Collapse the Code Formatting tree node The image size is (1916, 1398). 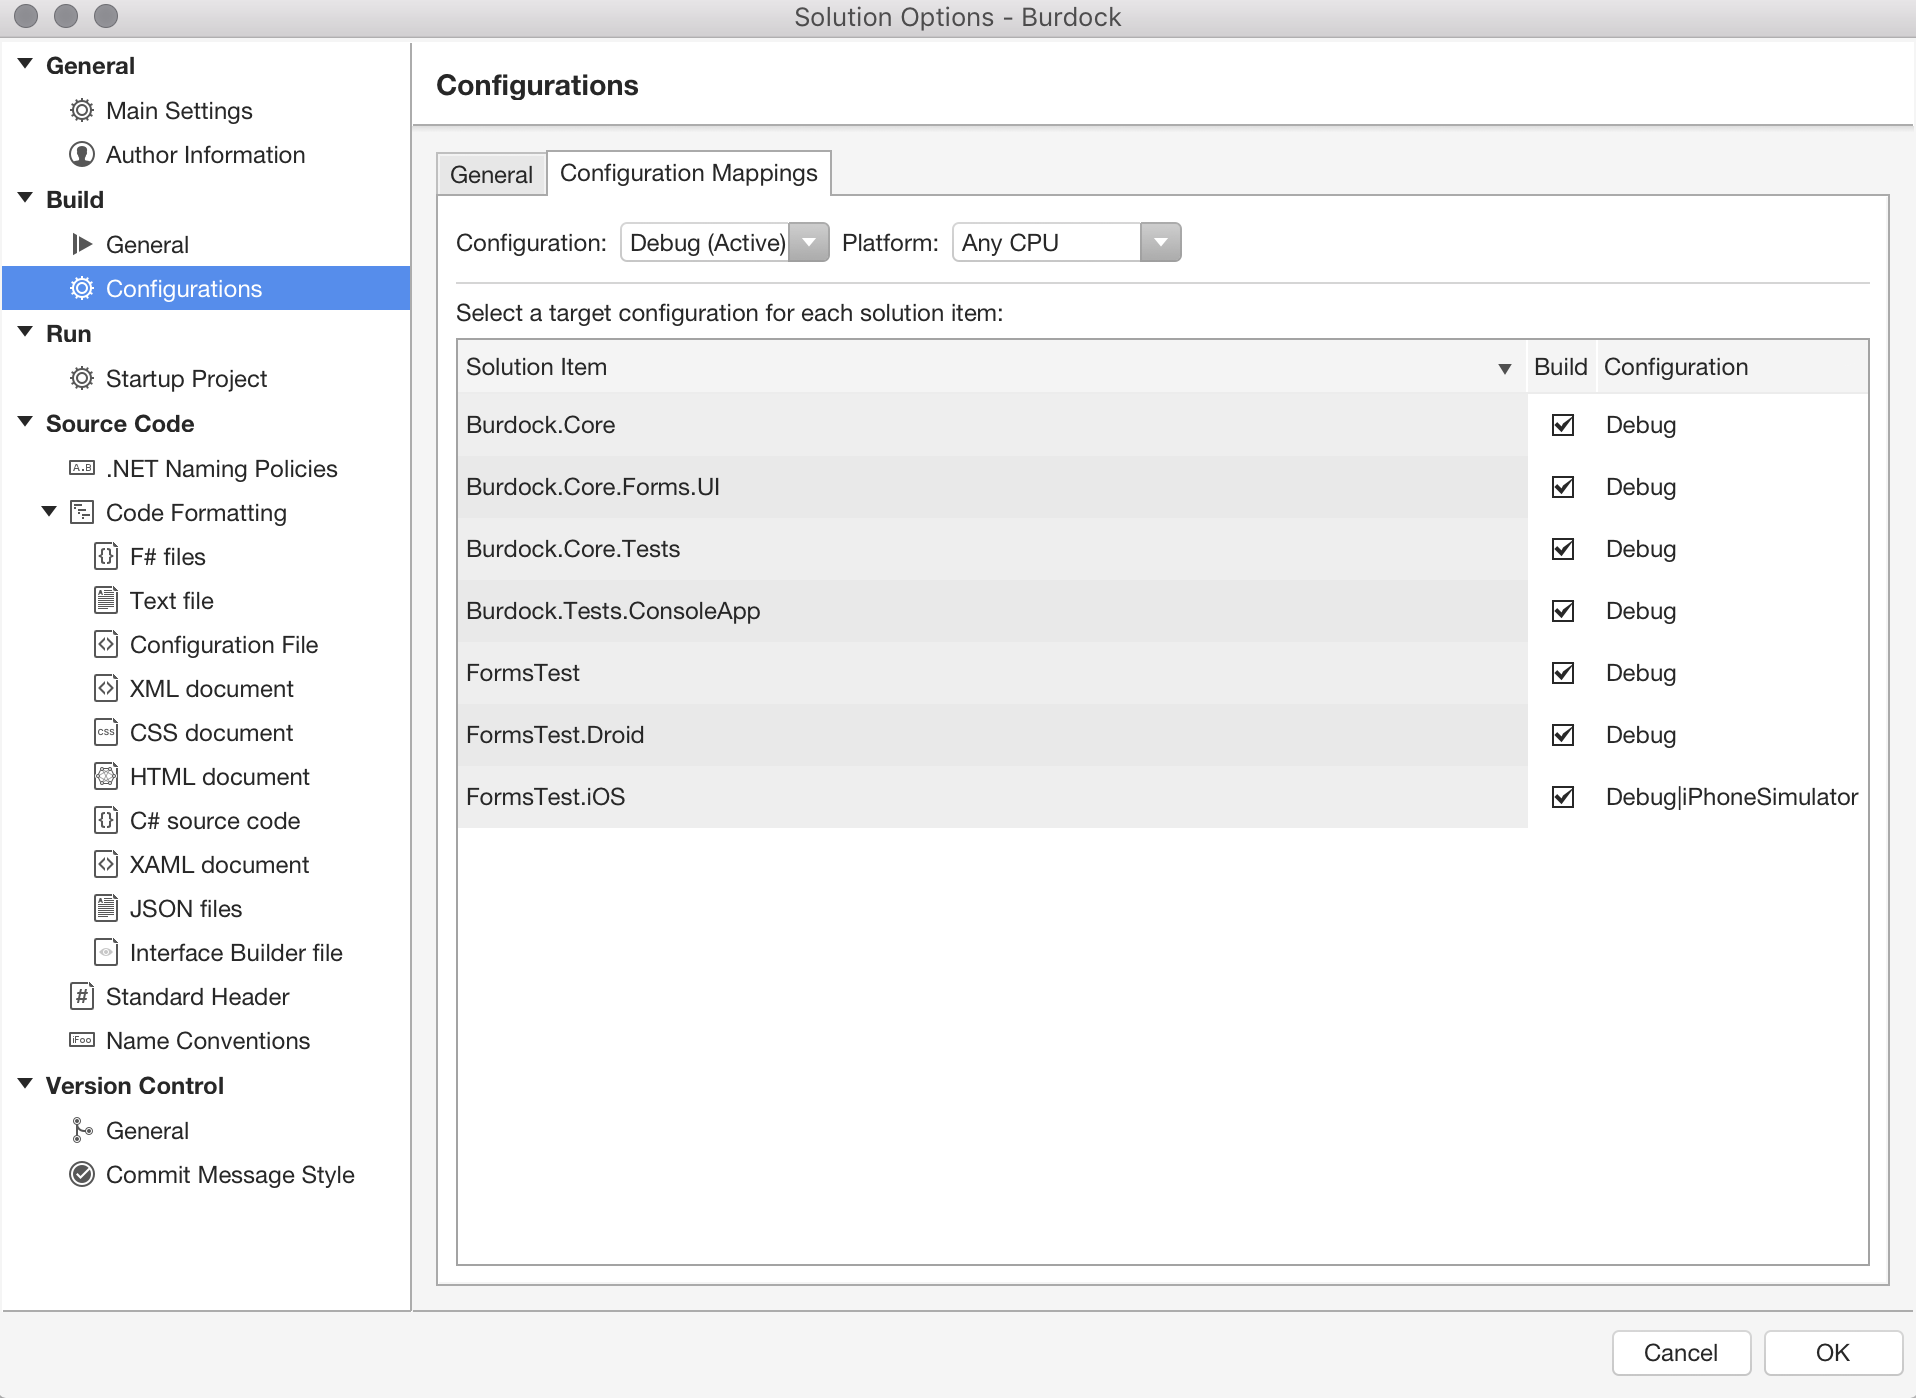point(49,512)
